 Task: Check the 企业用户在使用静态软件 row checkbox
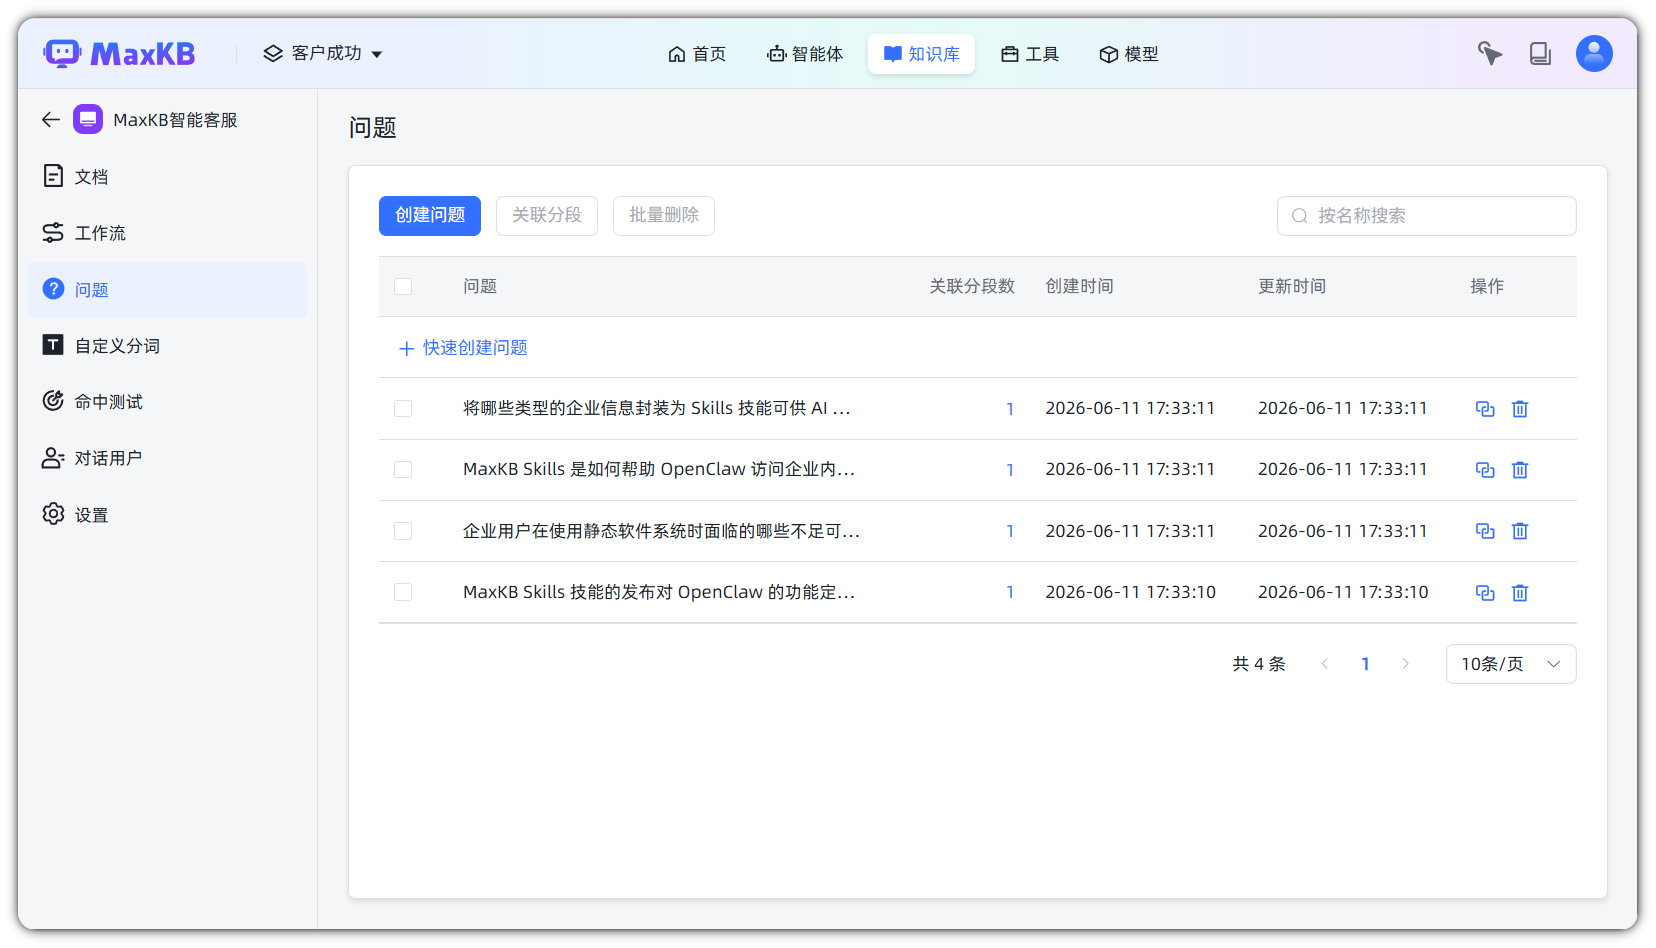click(403, 531)
